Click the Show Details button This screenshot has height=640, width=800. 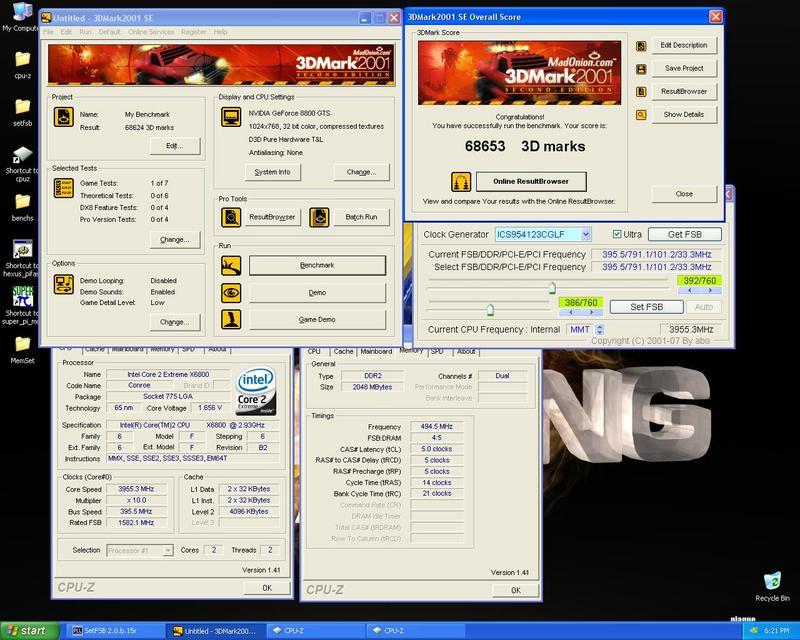(684, 114)
